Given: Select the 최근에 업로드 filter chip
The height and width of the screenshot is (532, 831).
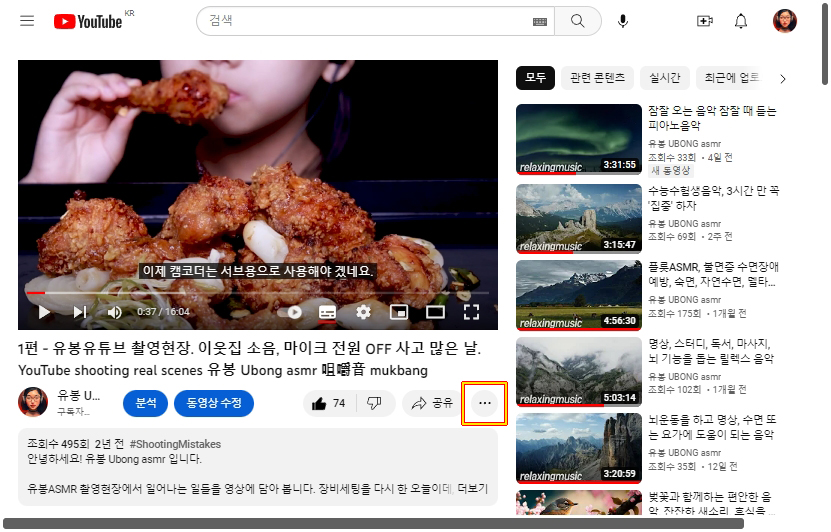Looking at the screenshot, I should click(x=731, y=78).
